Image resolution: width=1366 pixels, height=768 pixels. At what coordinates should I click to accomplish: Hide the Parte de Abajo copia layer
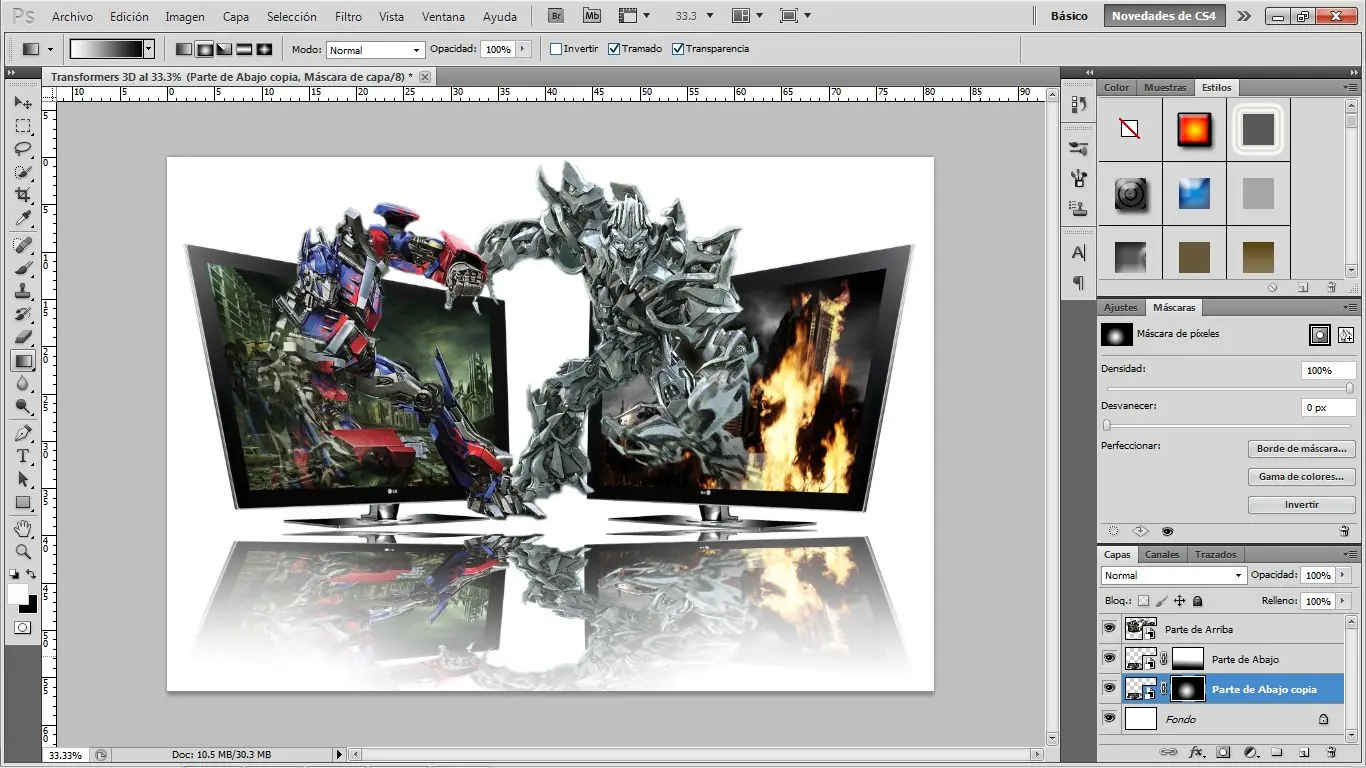[x=1109, y=688]
